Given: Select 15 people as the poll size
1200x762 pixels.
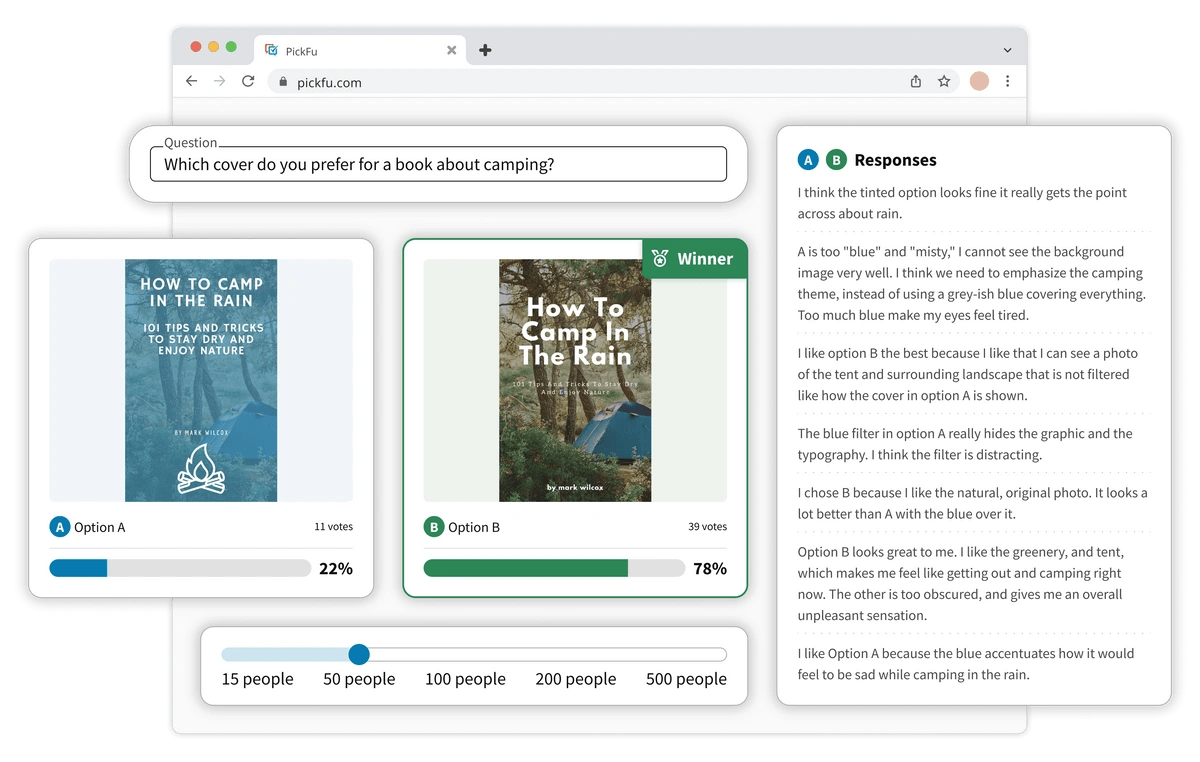Looking at the screenshot, I should (x=257, y=679).
